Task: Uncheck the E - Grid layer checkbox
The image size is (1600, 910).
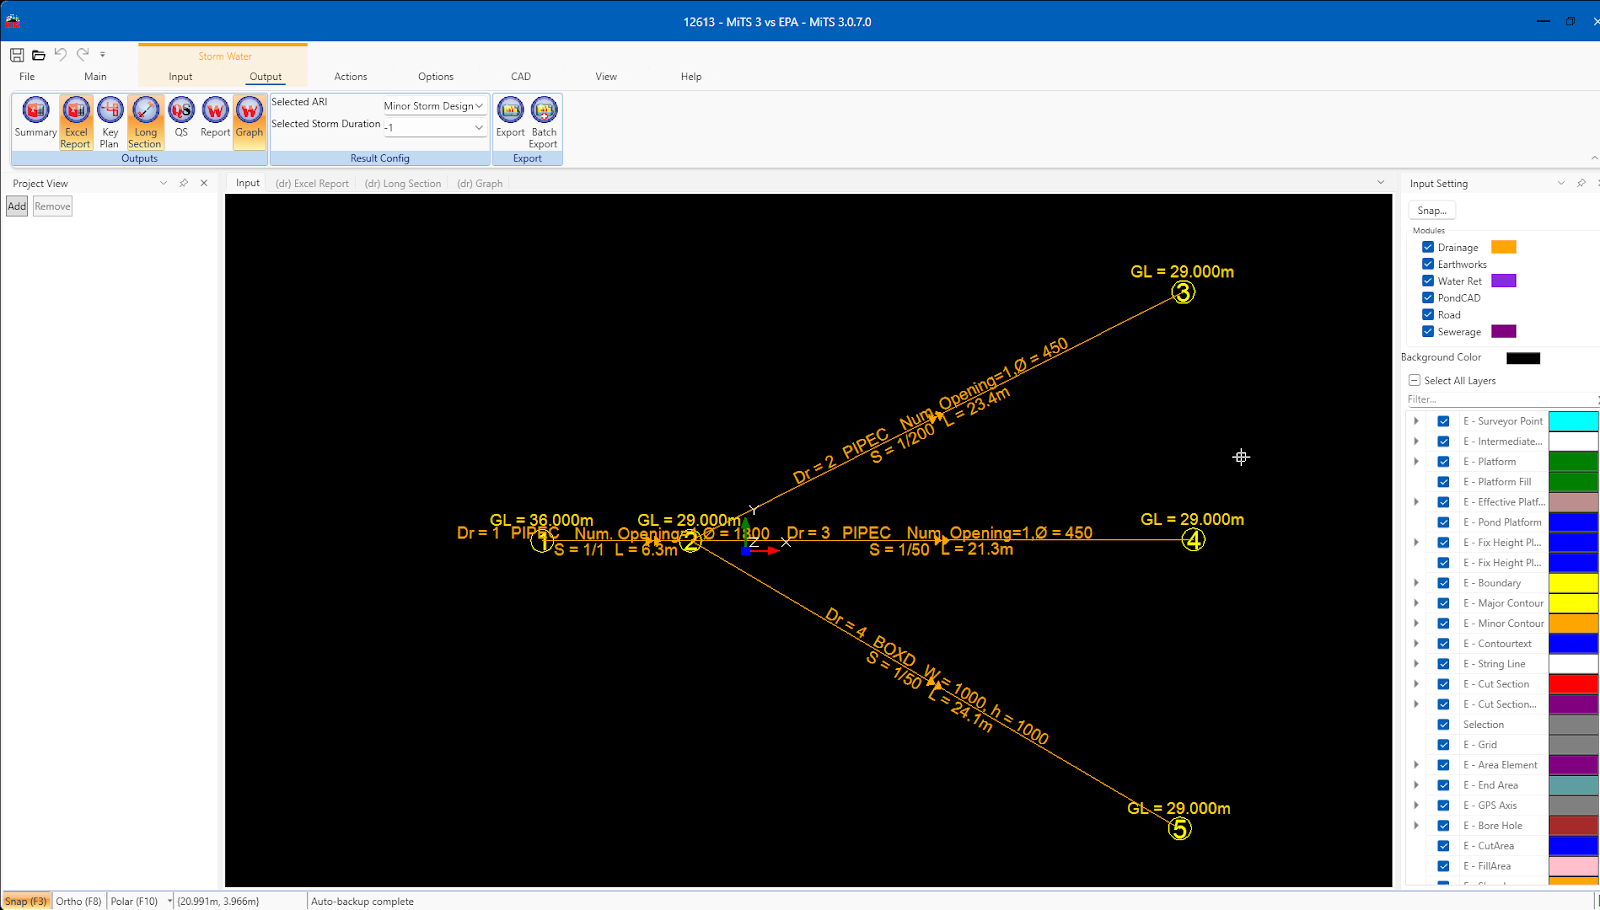Action: coord(1443,745)
